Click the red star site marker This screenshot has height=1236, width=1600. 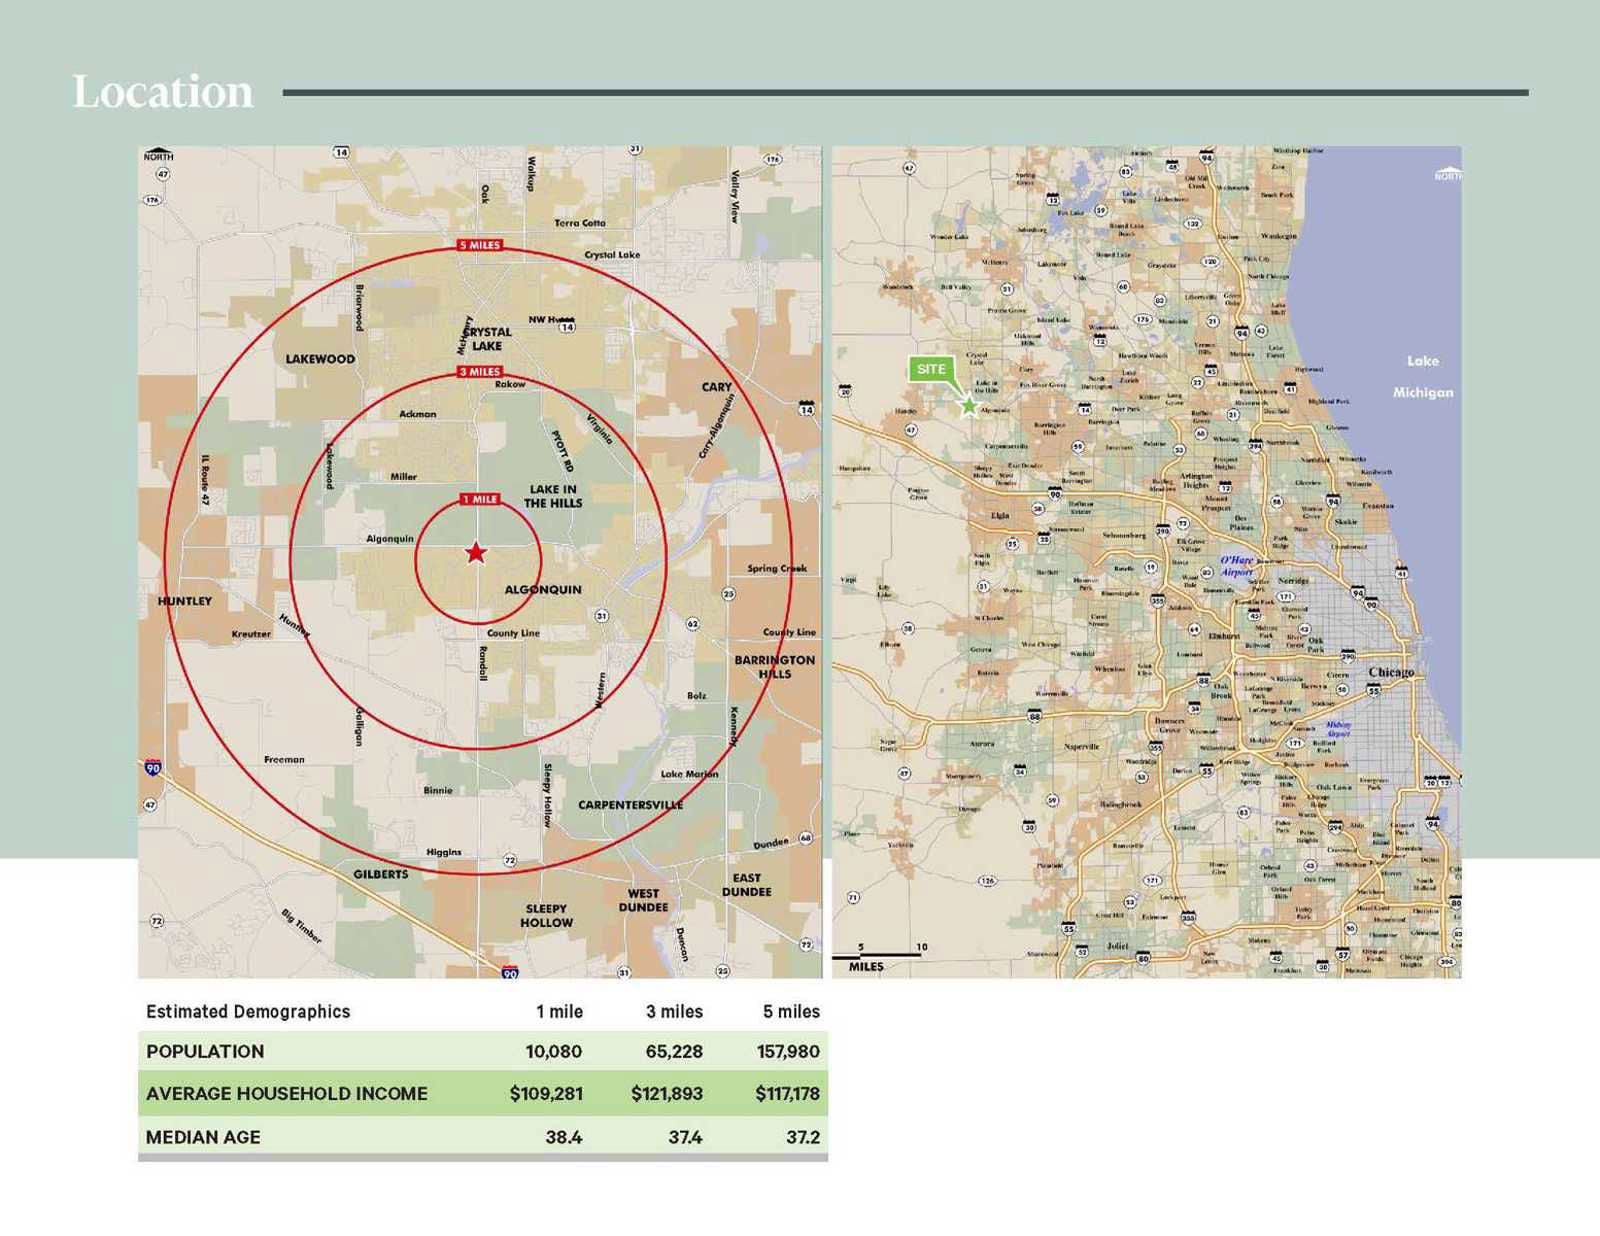click(x=476, y=552)
